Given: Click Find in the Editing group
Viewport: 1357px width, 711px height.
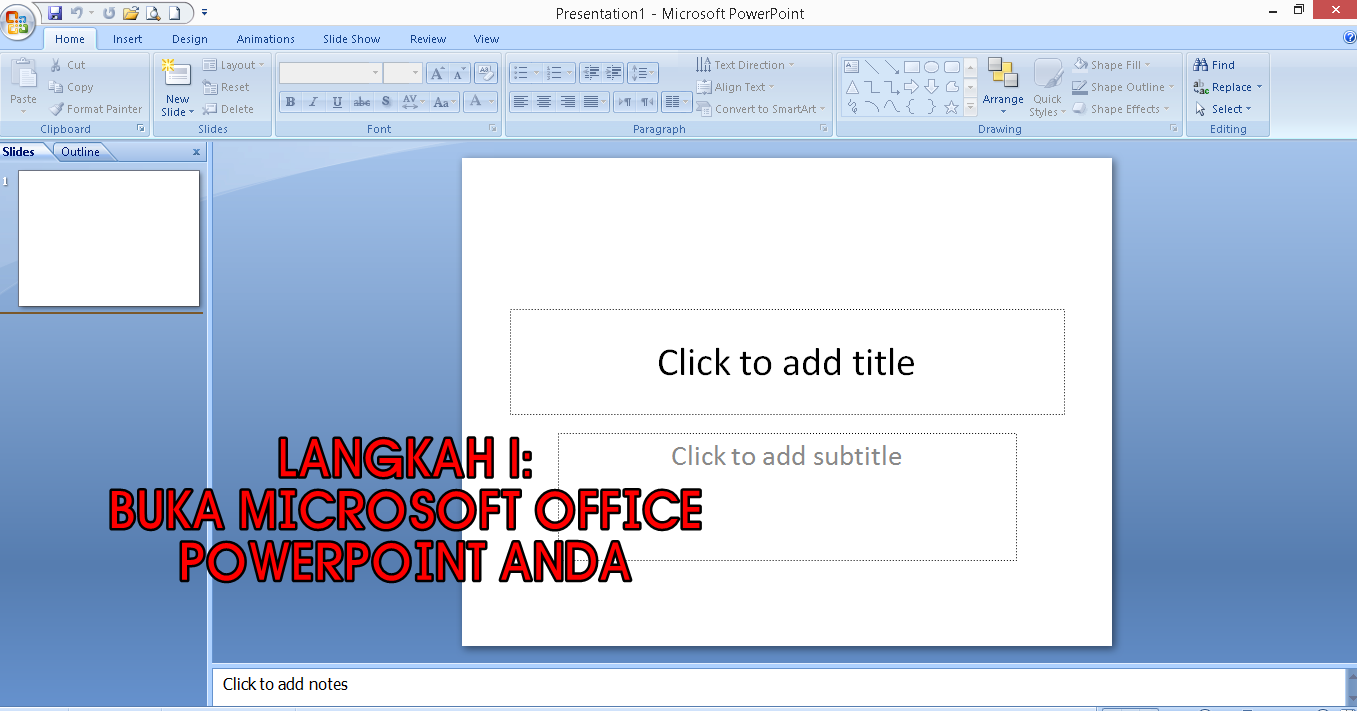Looking at the screenshot, I should [x=1214, y=65].
